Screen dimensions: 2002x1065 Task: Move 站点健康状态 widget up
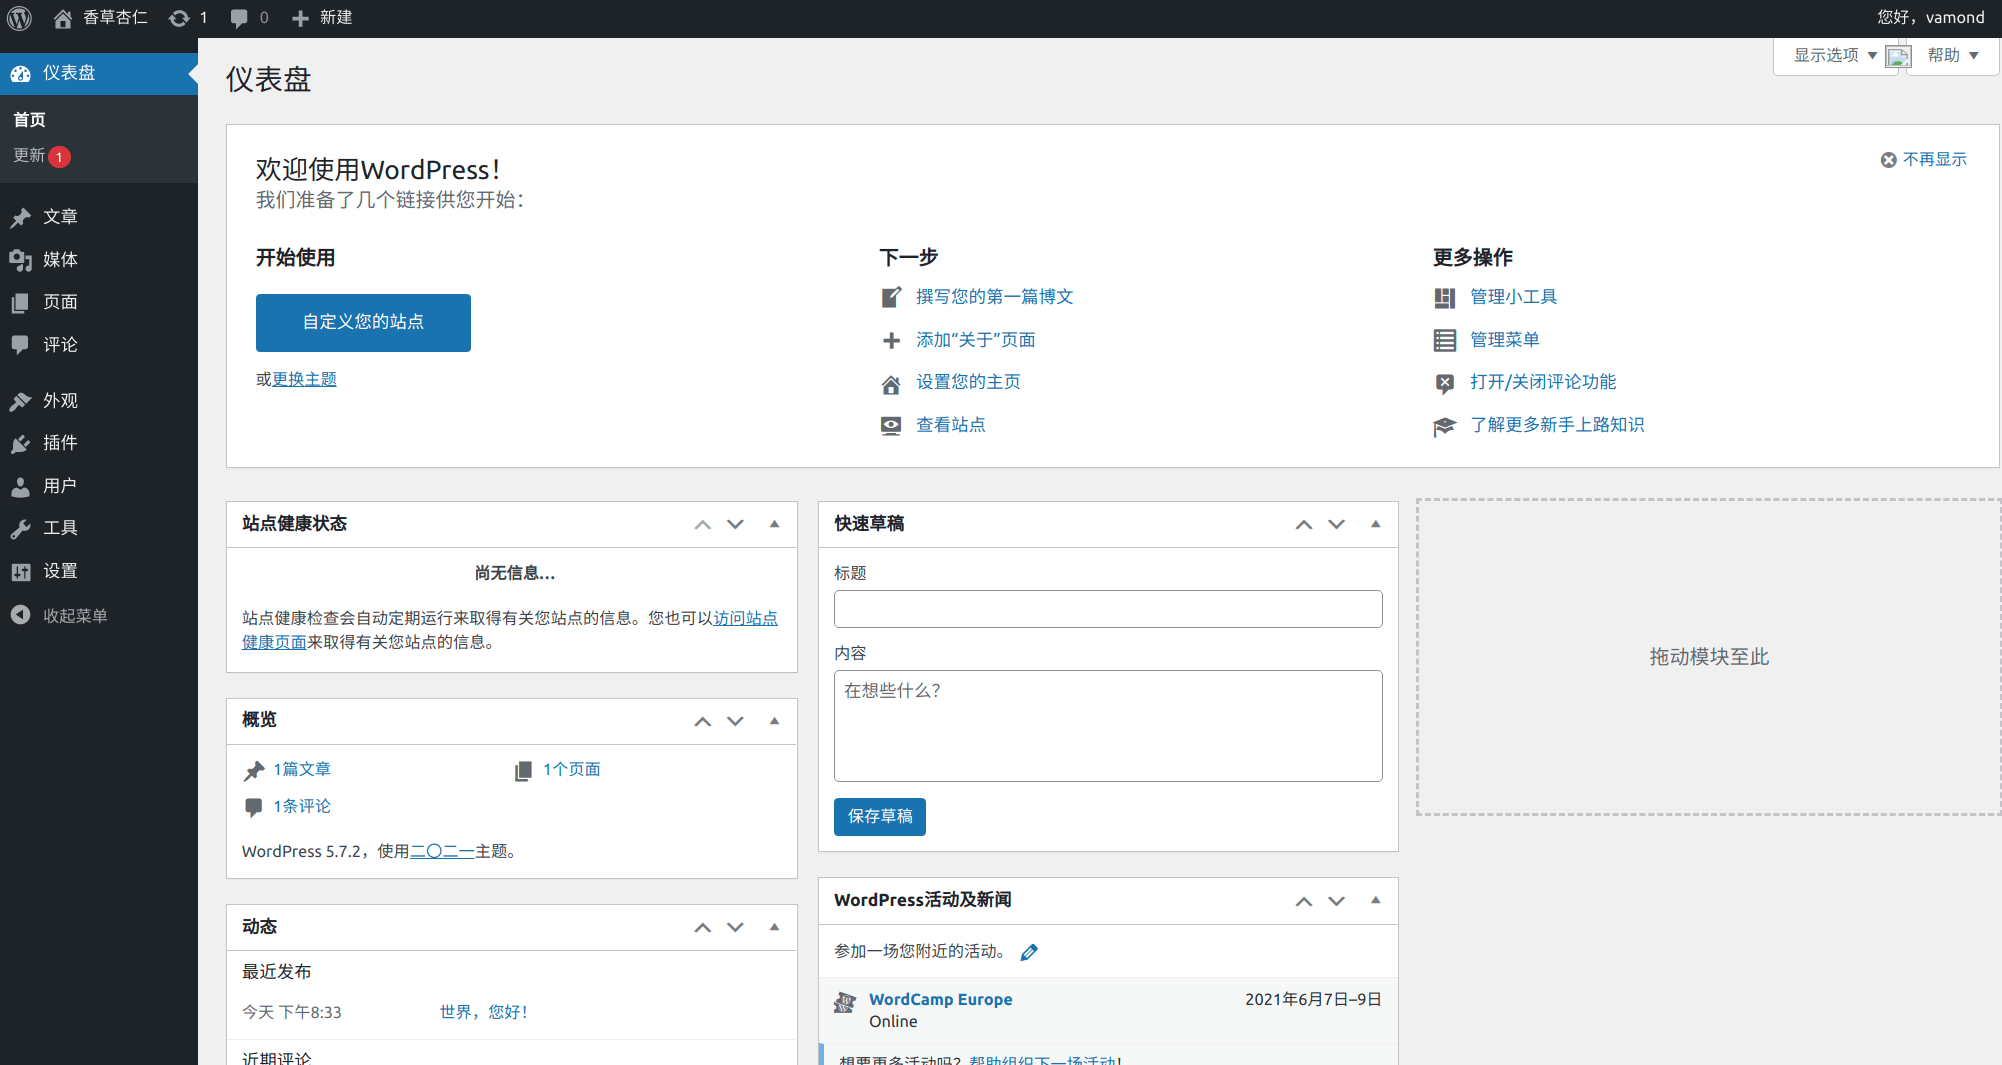703,525
